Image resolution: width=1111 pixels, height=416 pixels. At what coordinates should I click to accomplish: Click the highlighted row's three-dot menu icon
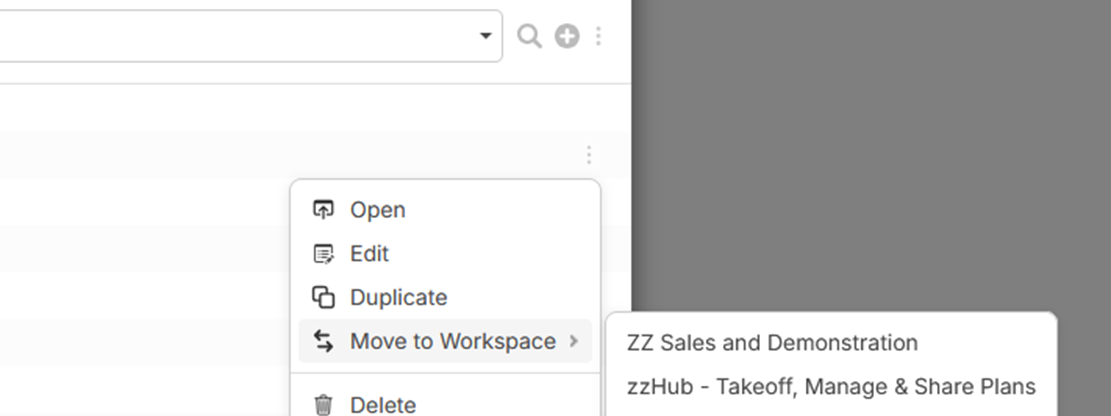(589, 155)
